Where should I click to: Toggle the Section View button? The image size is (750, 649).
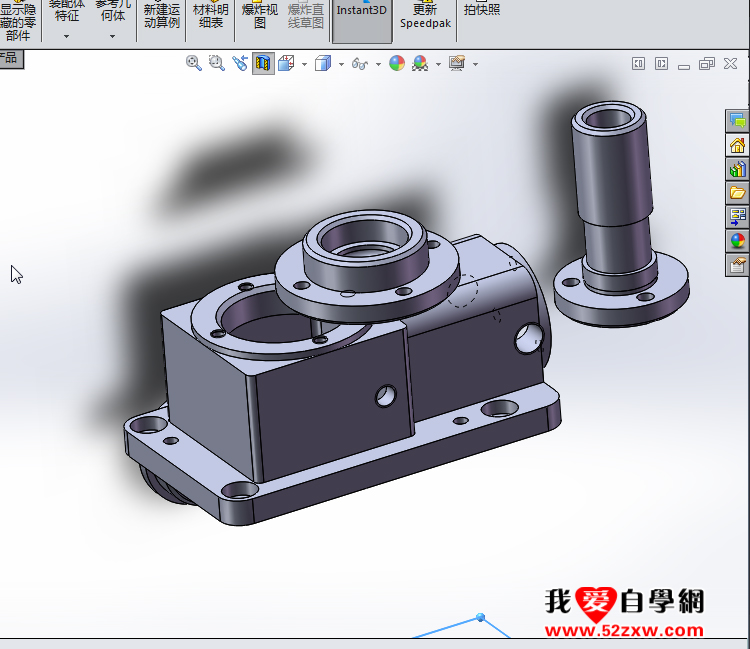(263, 63)
